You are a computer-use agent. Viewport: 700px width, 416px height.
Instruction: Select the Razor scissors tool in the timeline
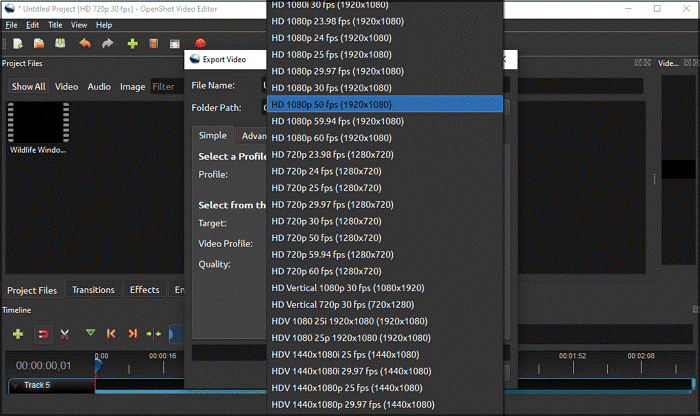tap(64, 333)
